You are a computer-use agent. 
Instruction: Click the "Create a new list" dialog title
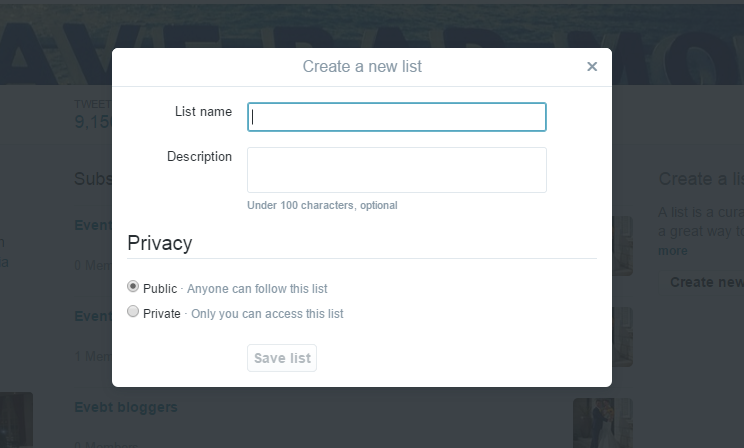362,67
